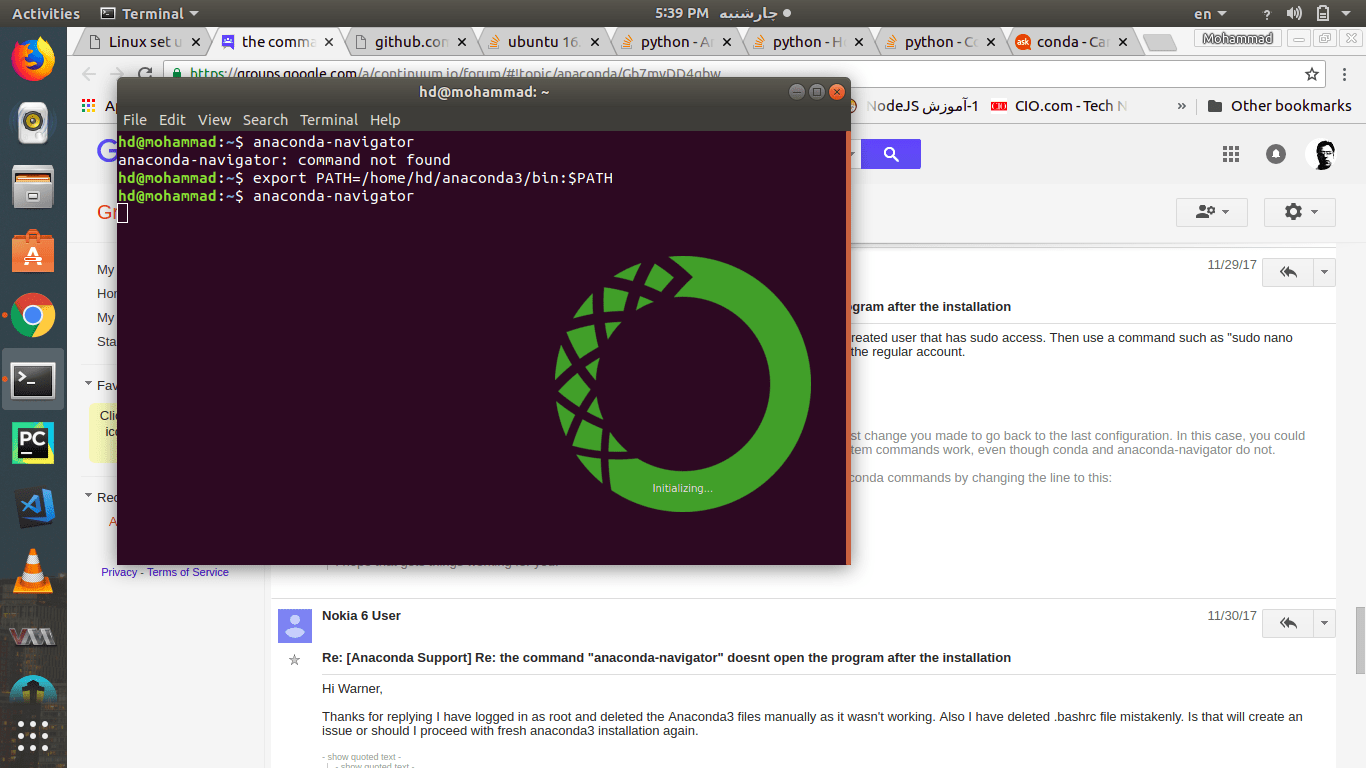Close the 'Linux set u' tab
Image resolution: width=1366 pixels, height=768 pixels.
[196, 42]
